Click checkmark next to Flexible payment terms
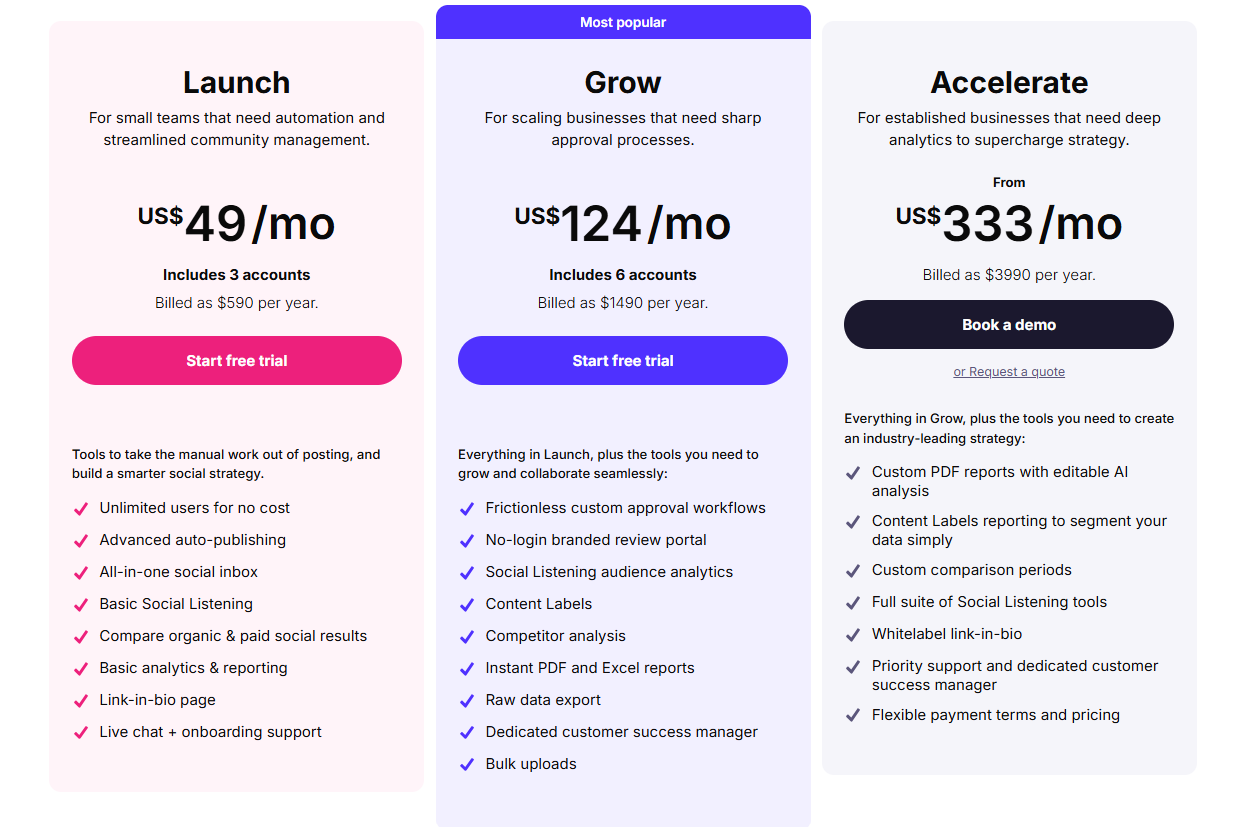This screenshot has width=1257, height=827. pos(853,716)
